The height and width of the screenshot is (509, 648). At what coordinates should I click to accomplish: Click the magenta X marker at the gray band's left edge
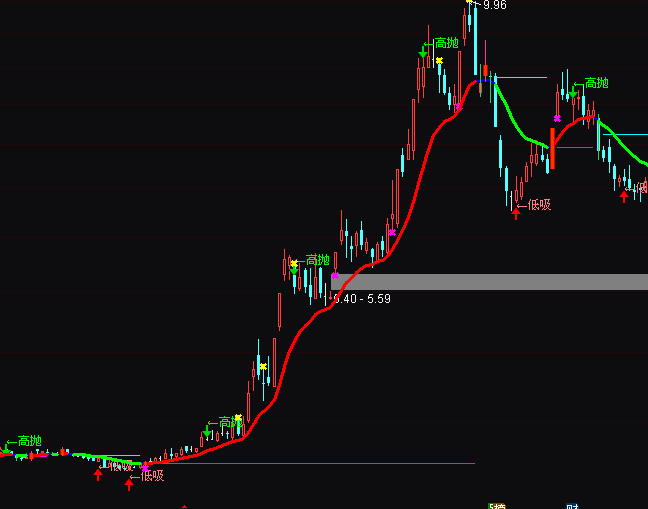335,275
